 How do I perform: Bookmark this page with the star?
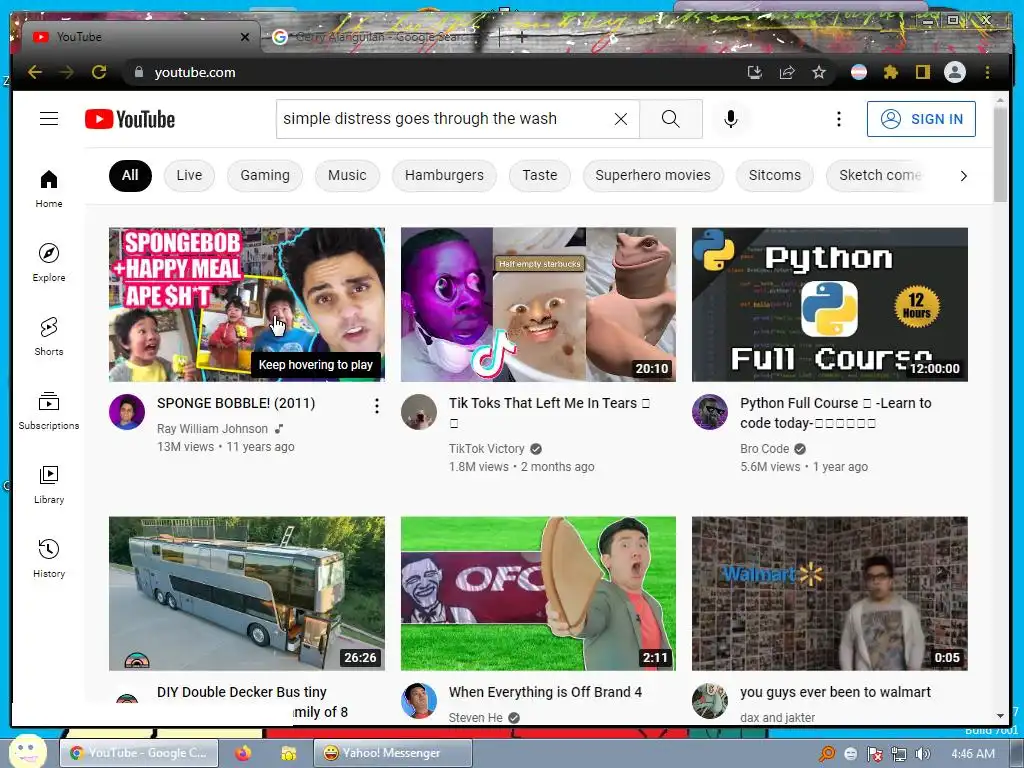pyautogui.click(x=819, y=72)
